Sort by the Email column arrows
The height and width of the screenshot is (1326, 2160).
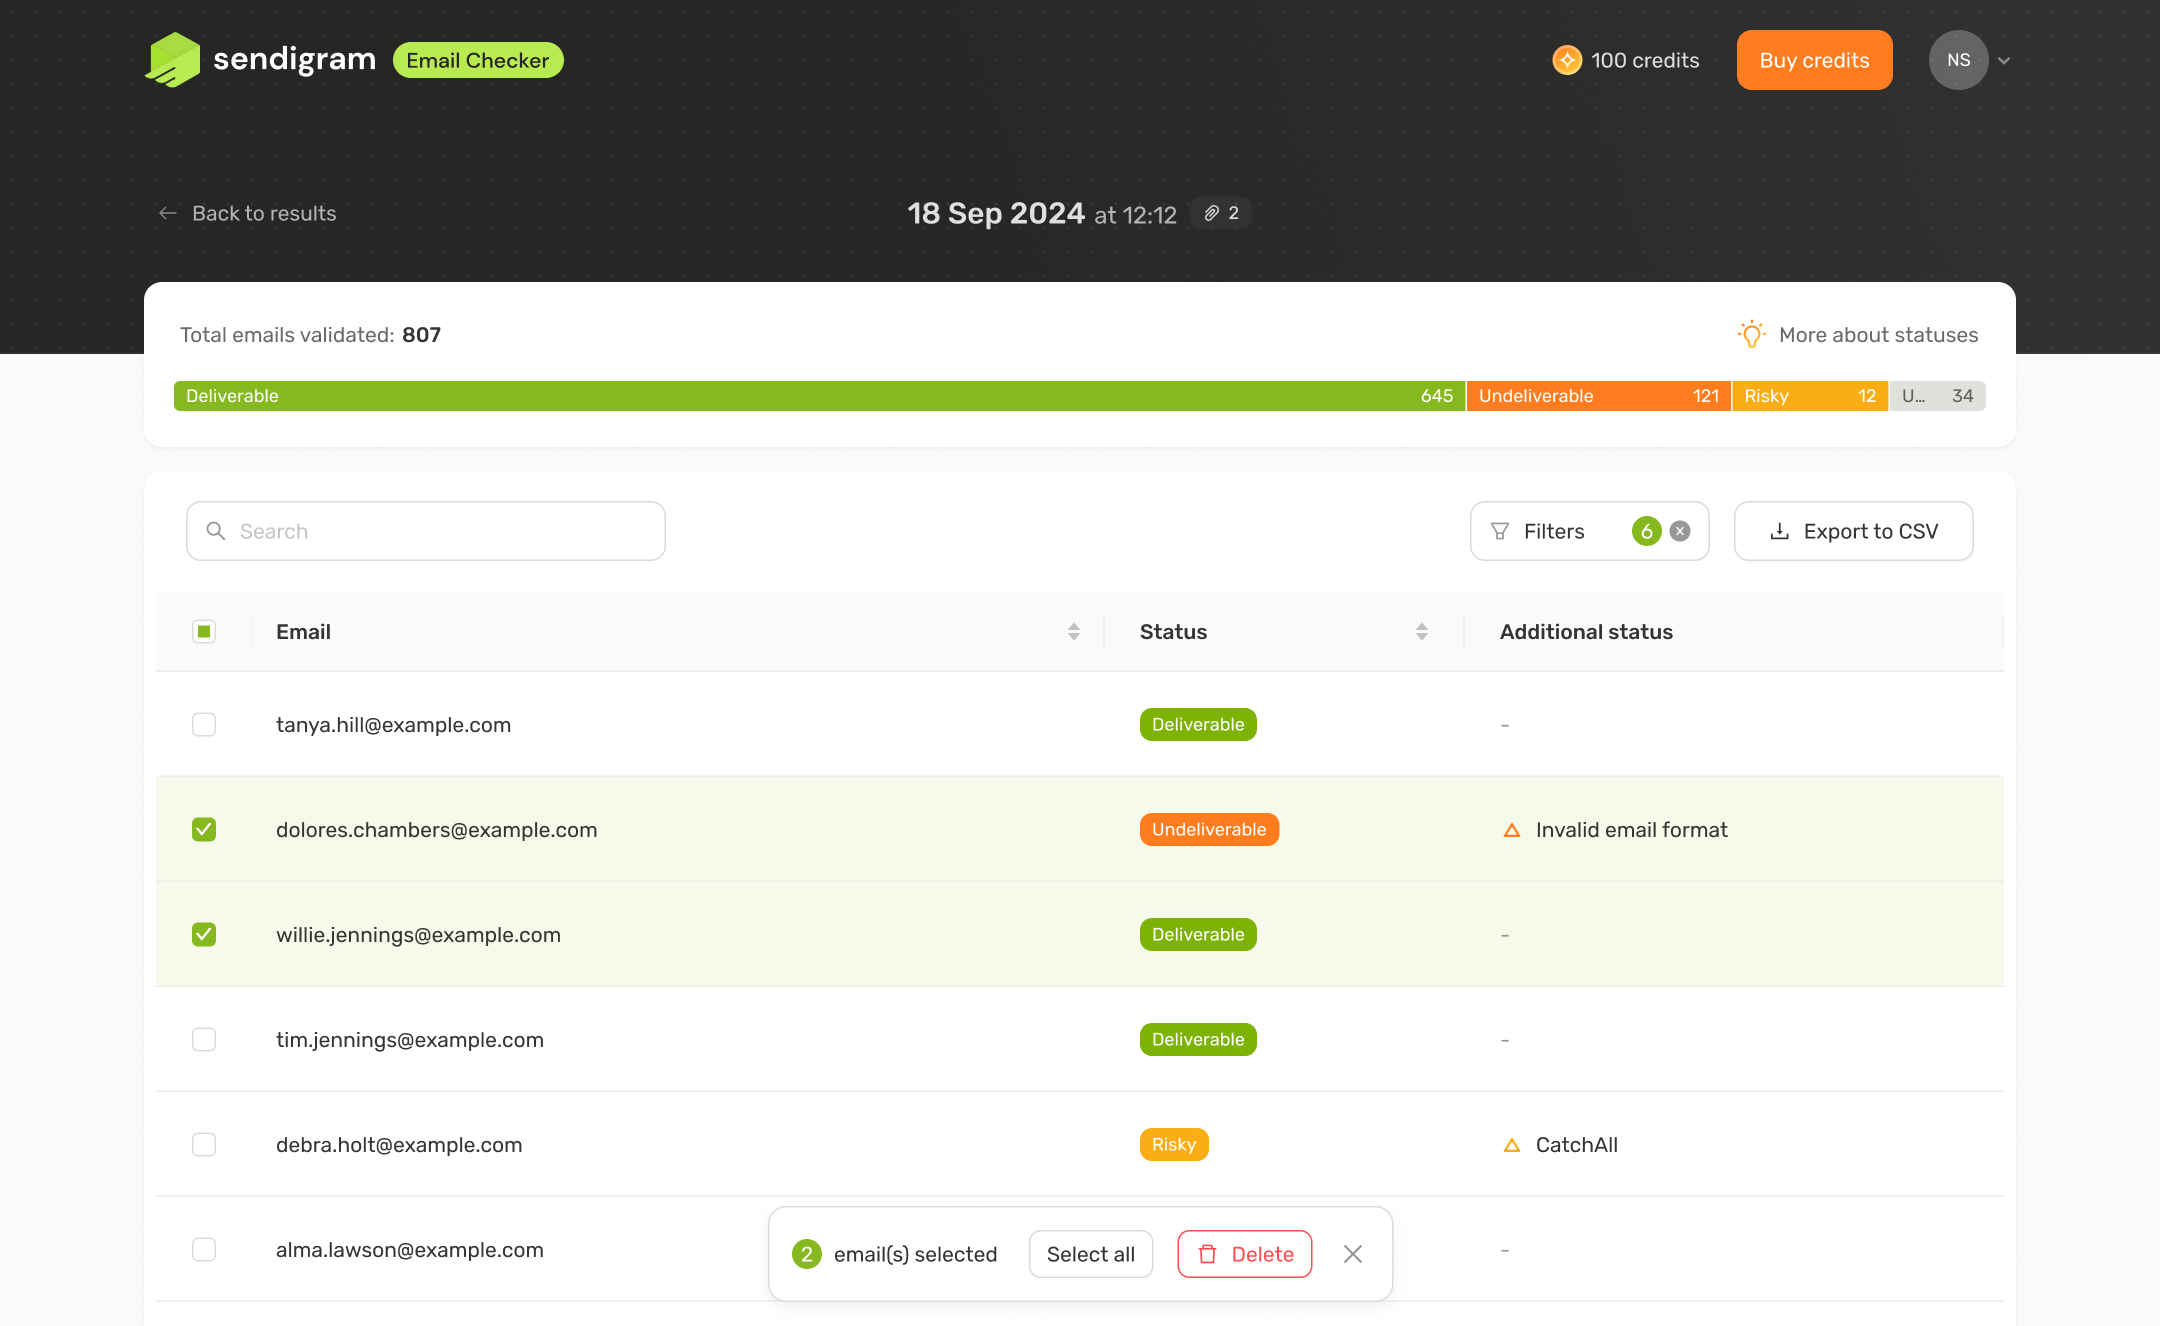point(1073,631)
